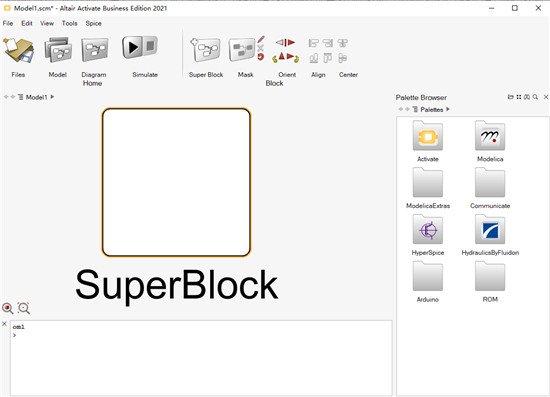Create a Super Block from selection
550x397 pixels.
(x=206, y=50)
